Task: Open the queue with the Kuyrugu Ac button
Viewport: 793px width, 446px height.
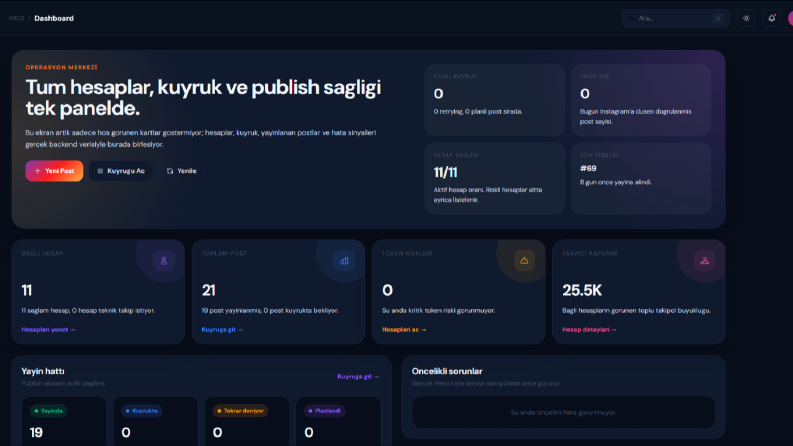Action: (121, 171)
